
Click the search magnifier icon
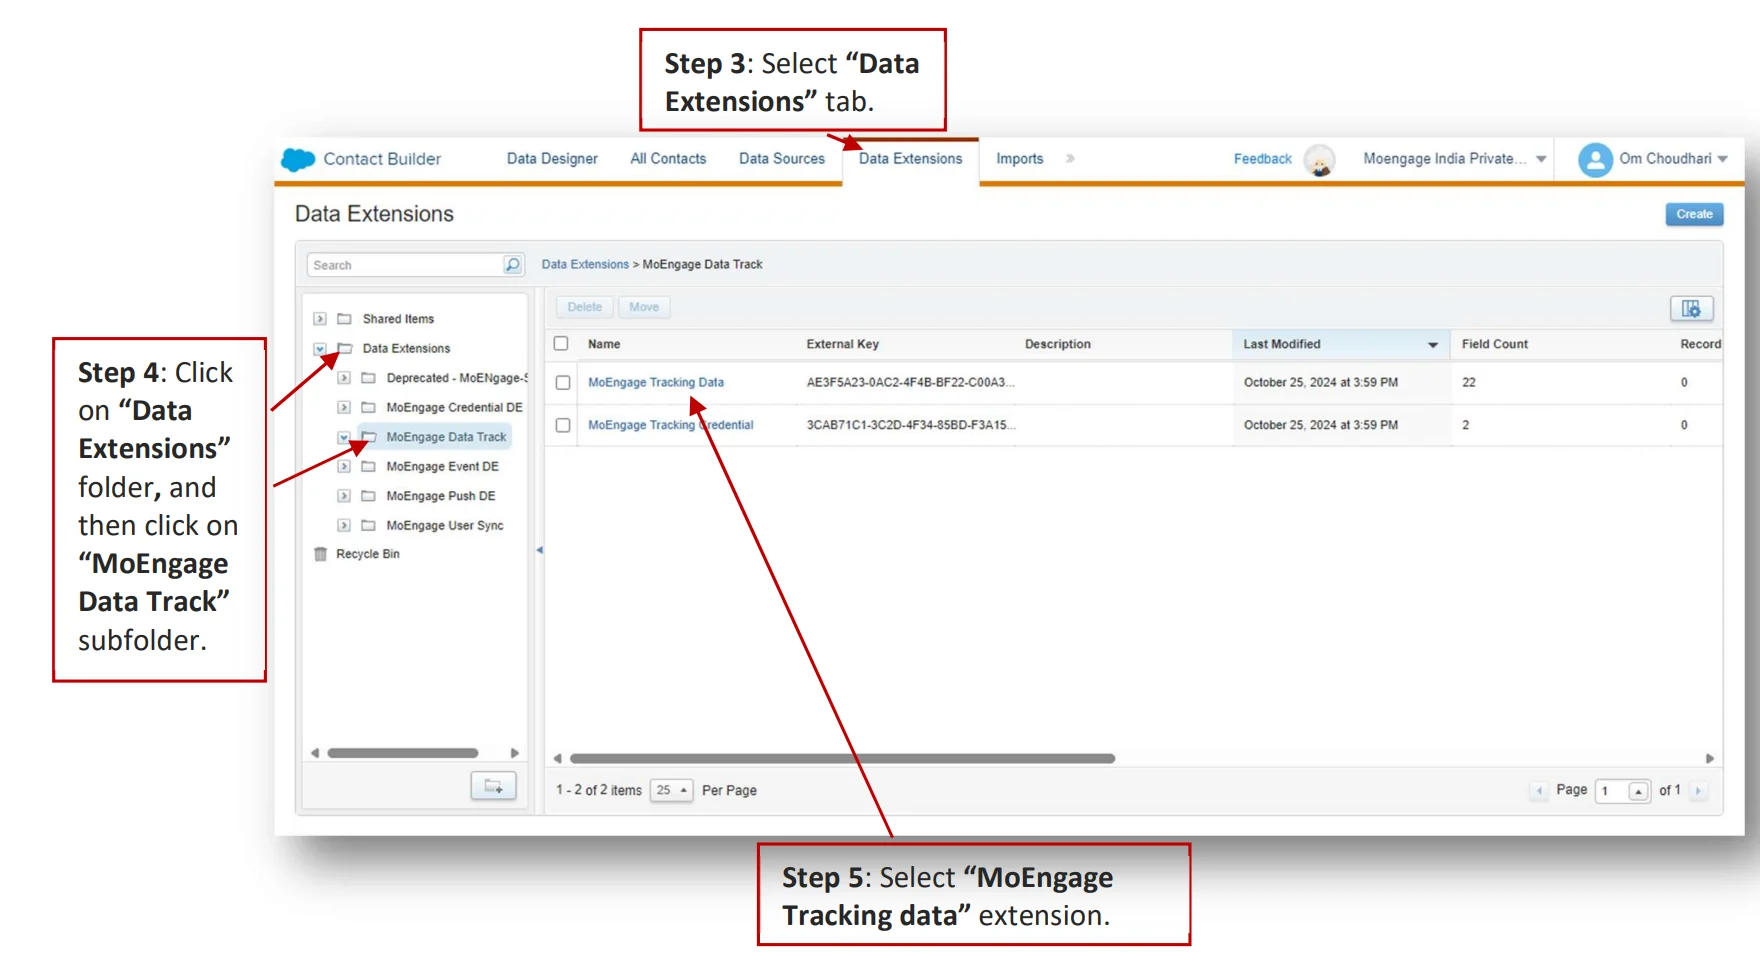(512, 265)
